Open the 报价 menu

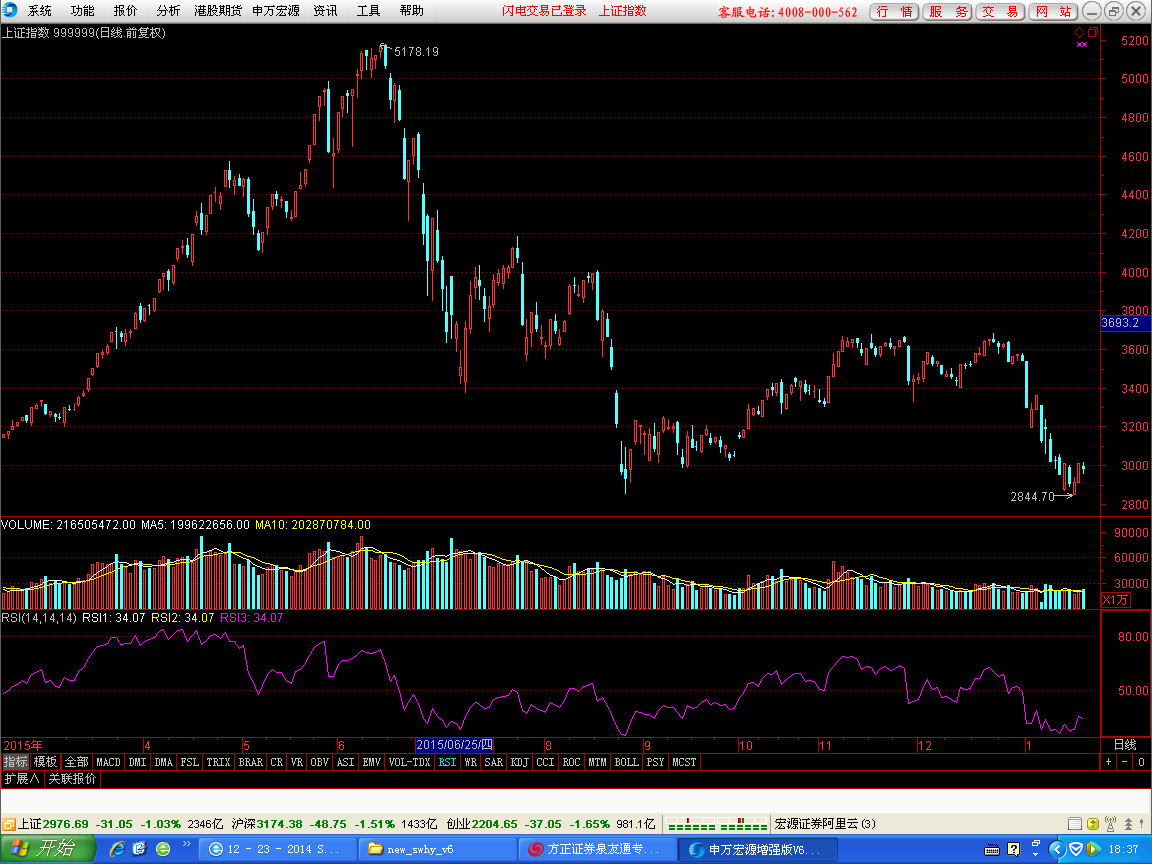click(126, 11)
